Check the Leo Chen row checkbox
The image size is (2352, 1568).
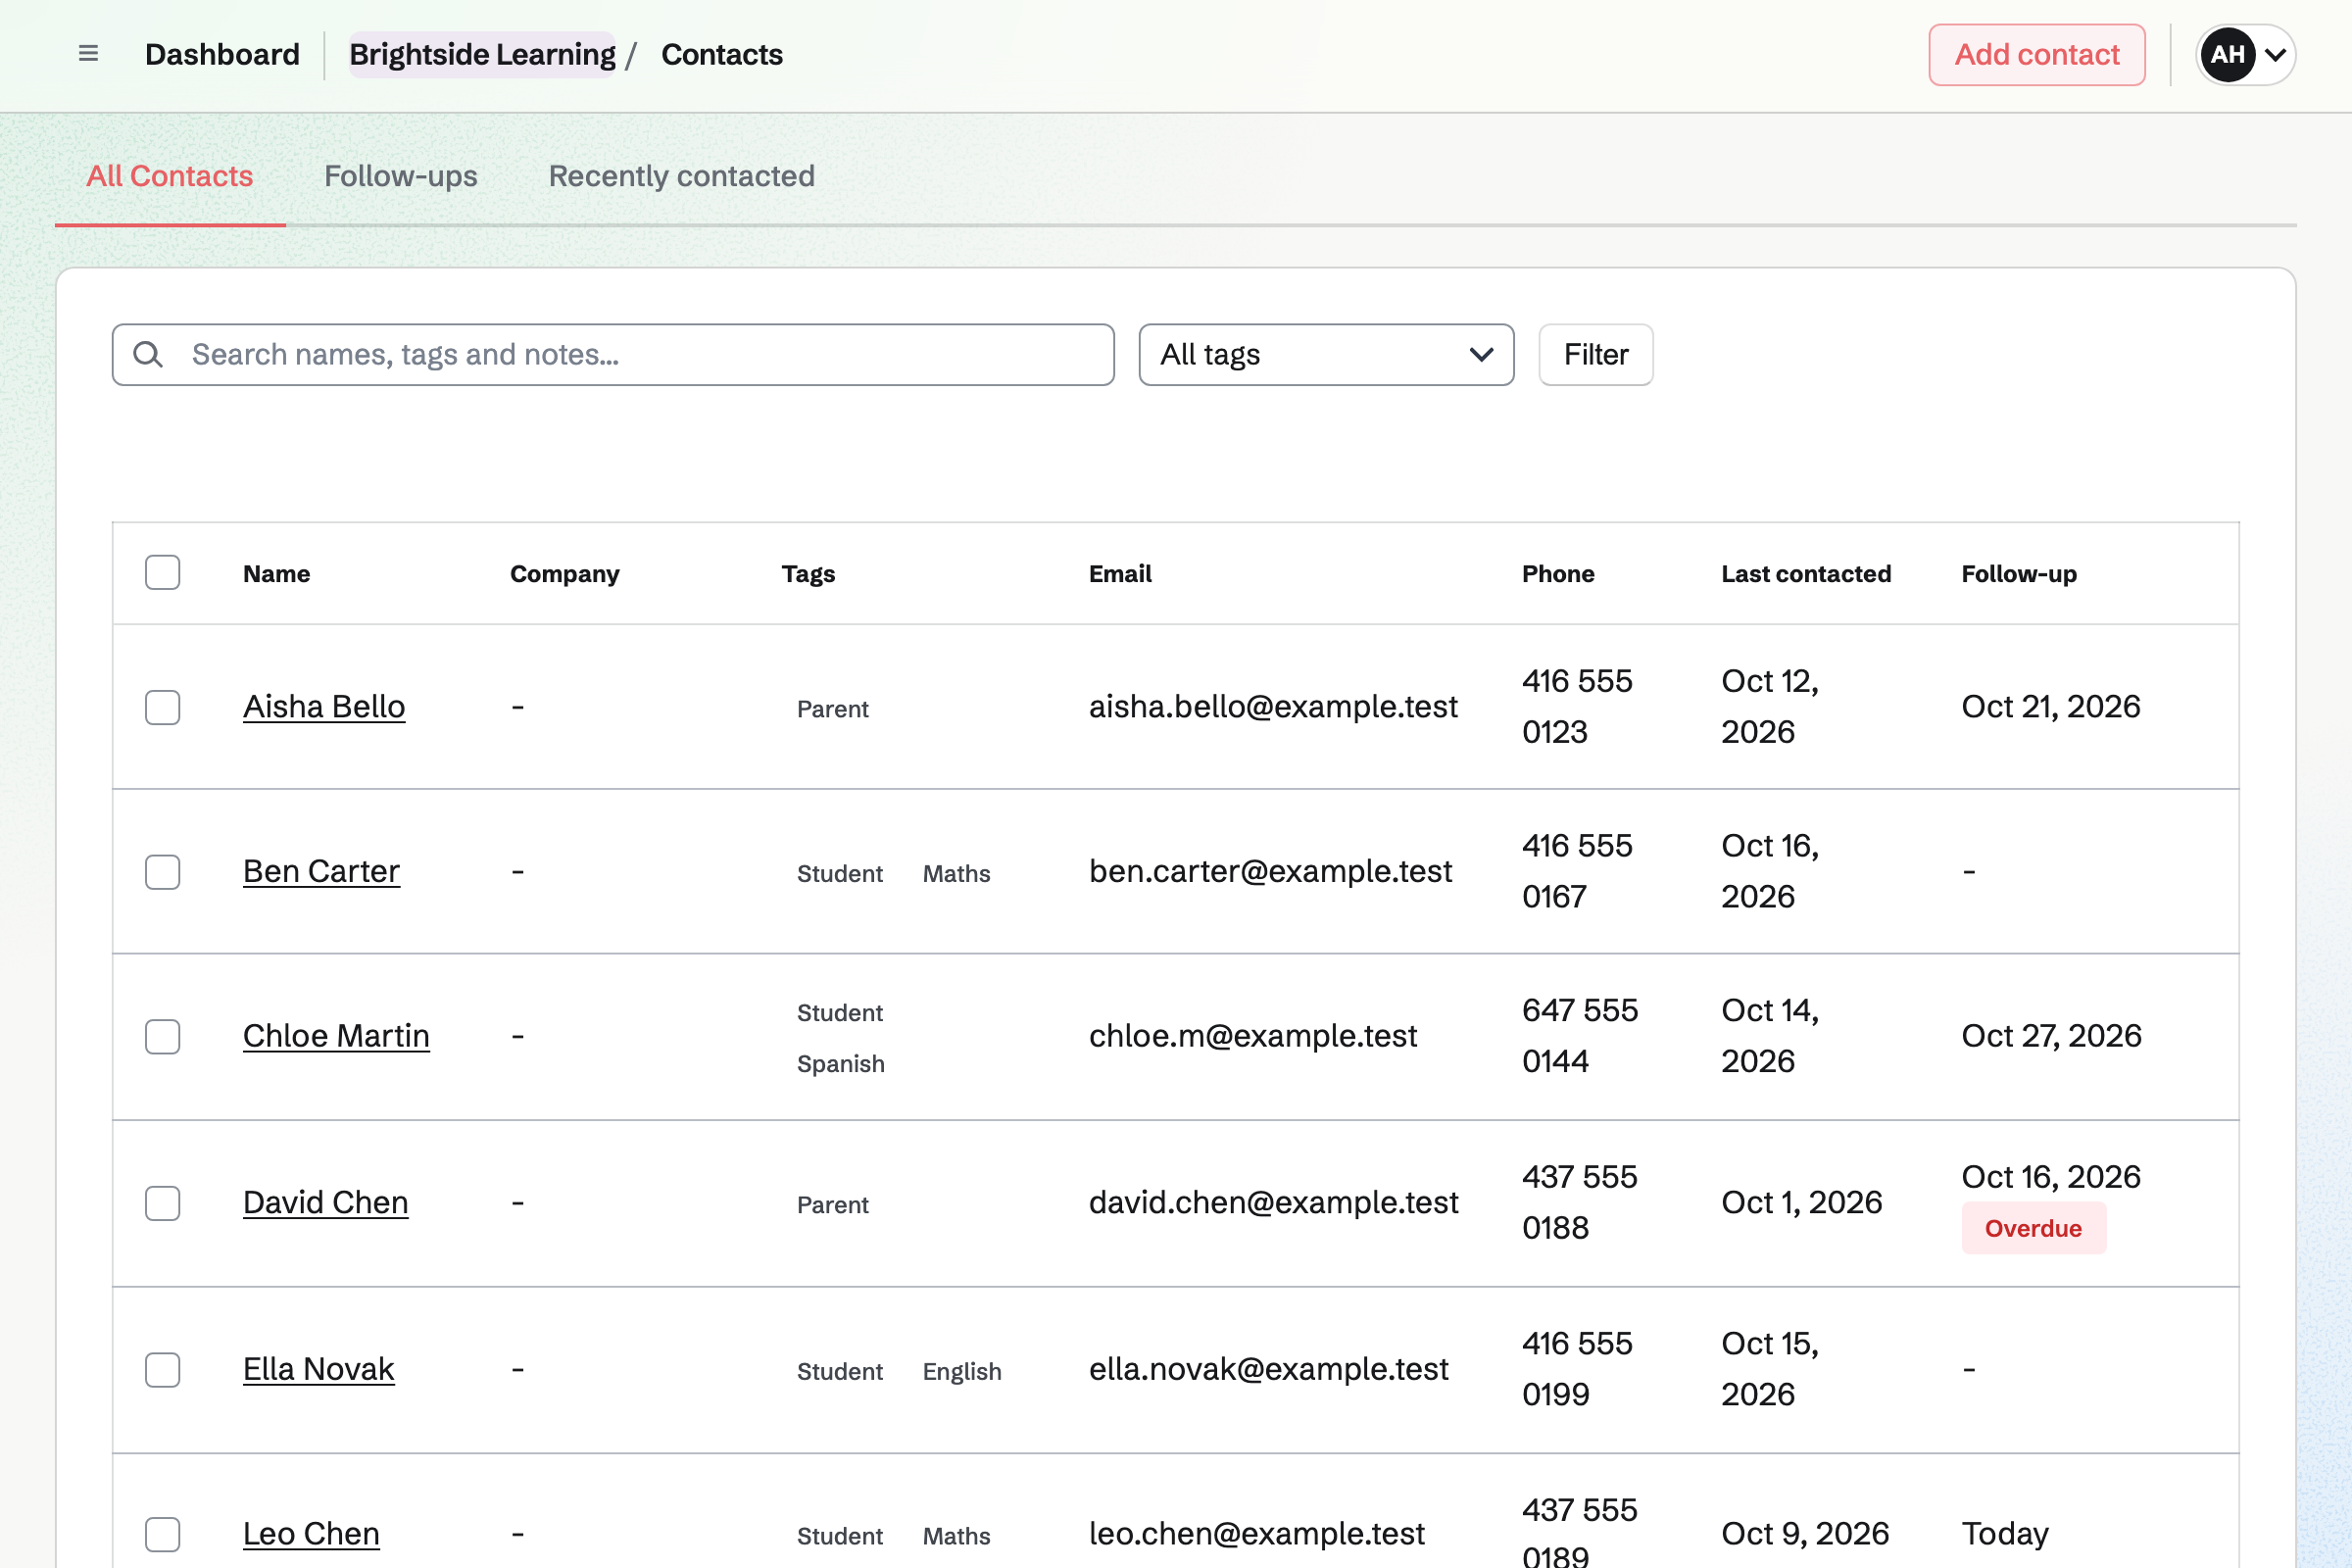tap(162, 1534)
